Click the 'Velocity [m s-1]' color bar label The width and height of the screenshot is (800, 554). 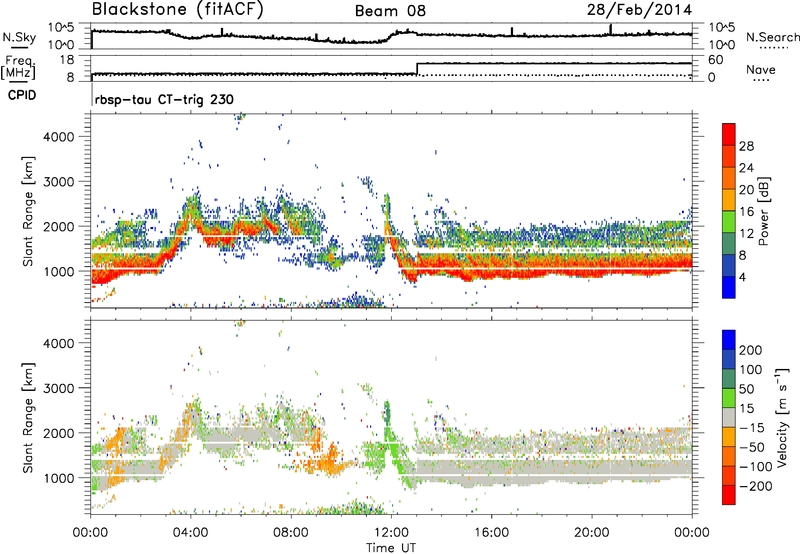(x=782, y=417)
